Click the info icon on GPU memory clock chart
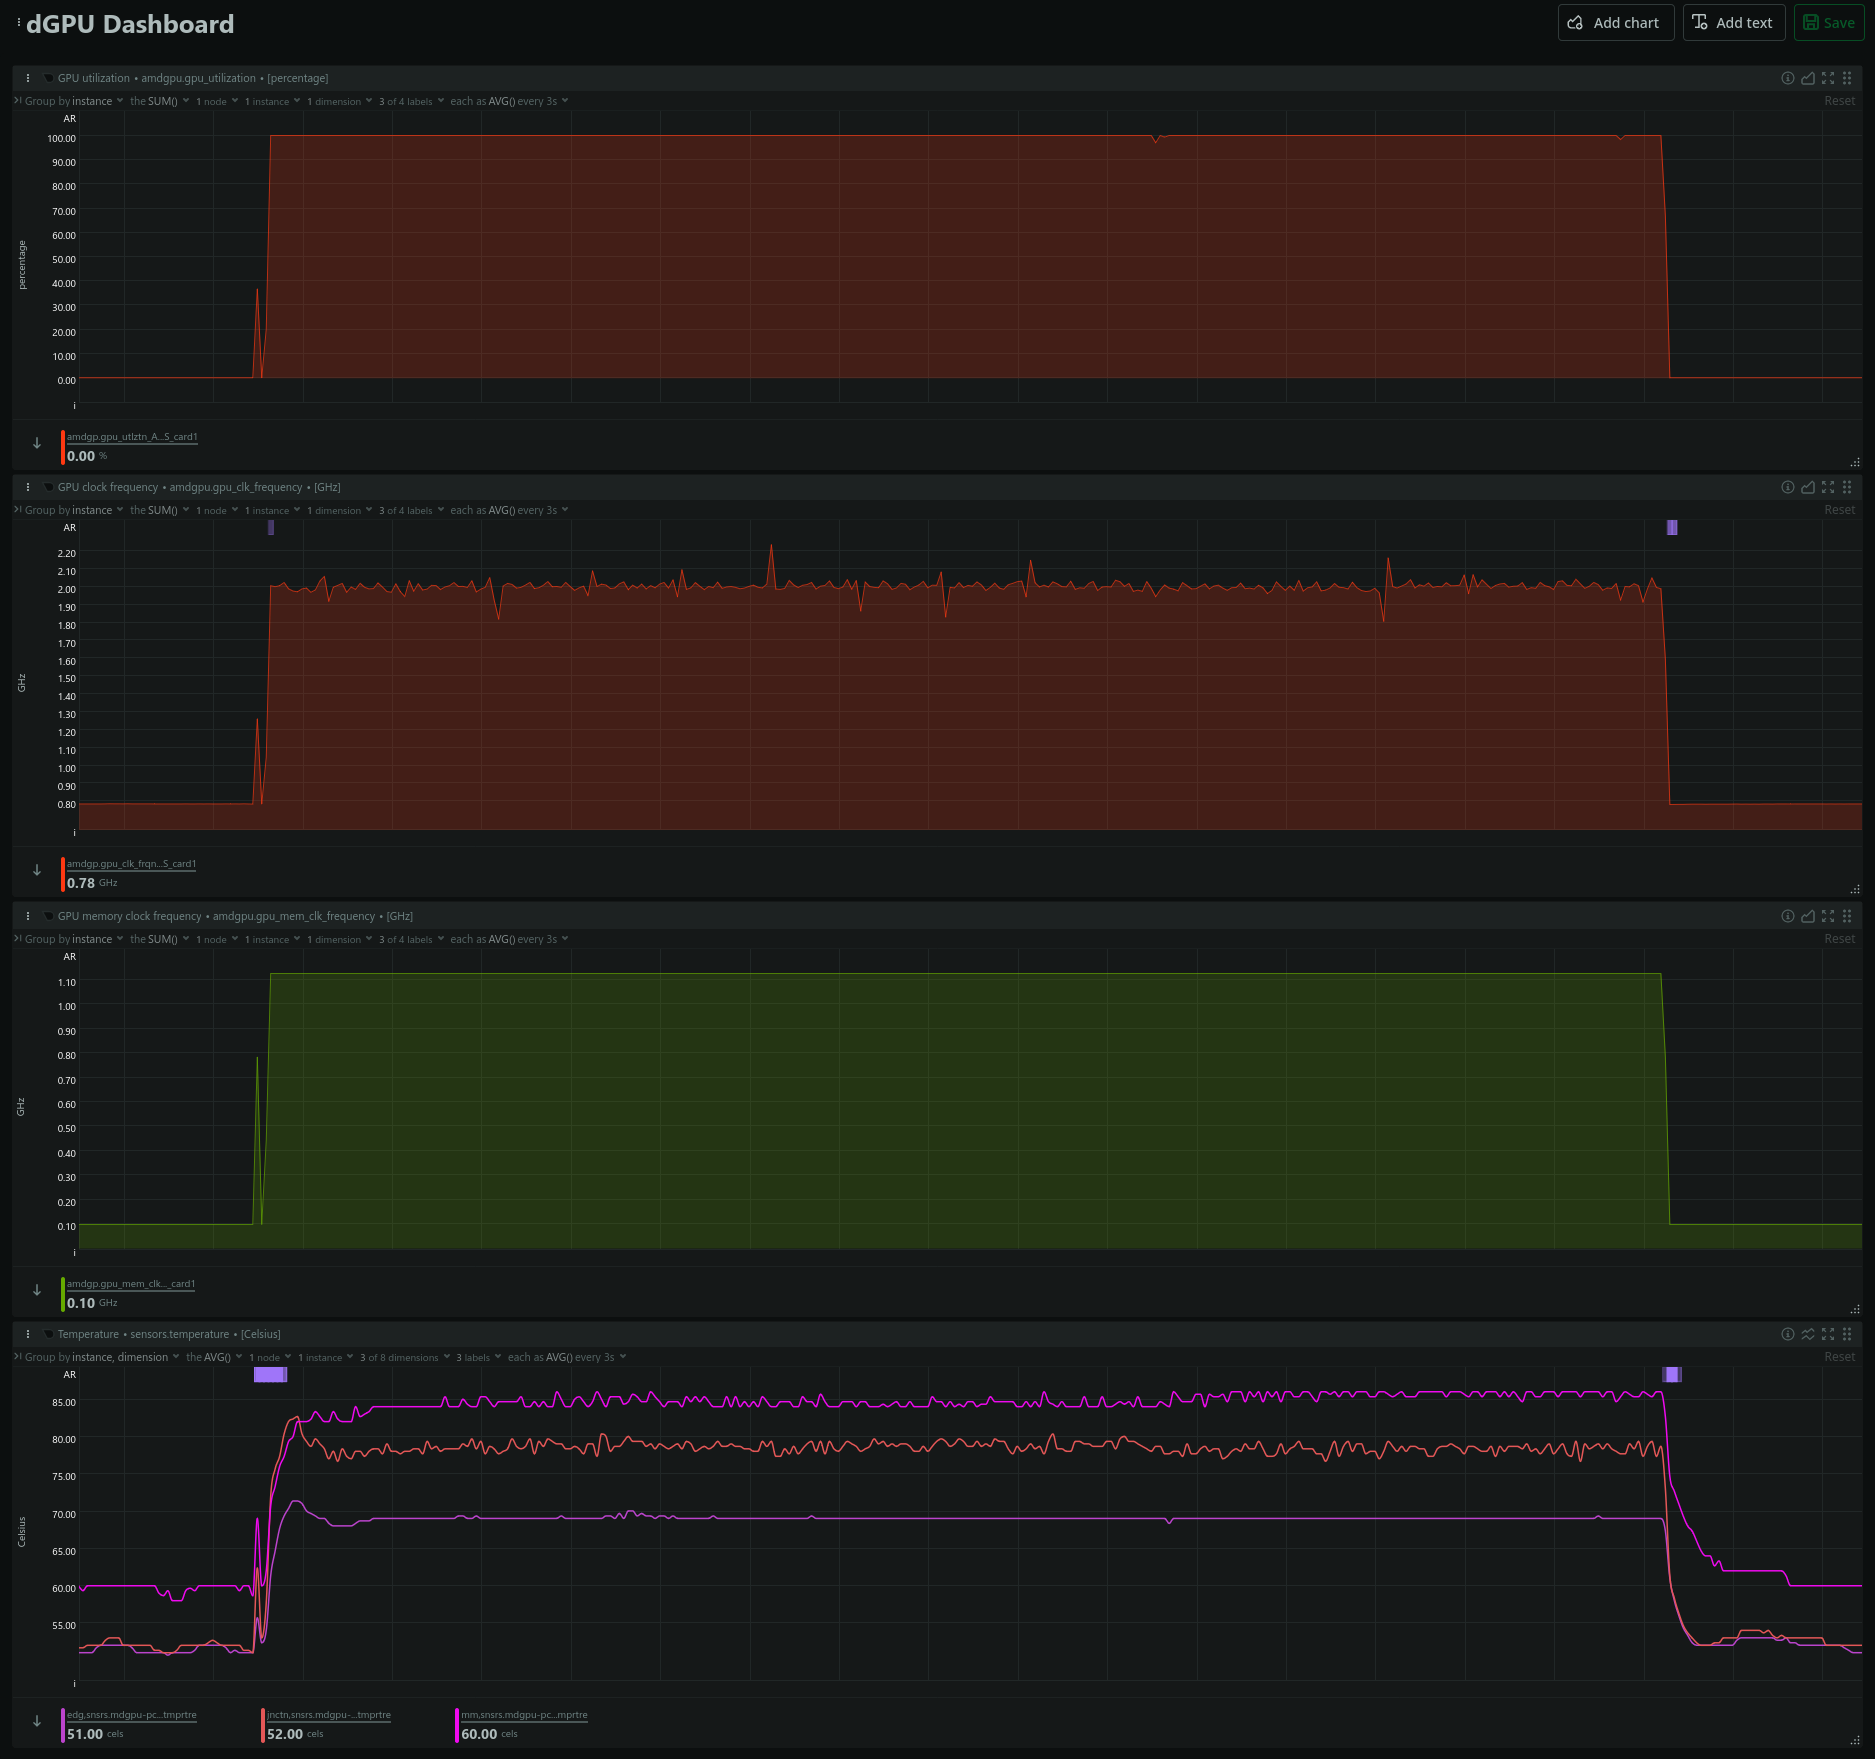1875x1759 pixels. [1787, 916]
